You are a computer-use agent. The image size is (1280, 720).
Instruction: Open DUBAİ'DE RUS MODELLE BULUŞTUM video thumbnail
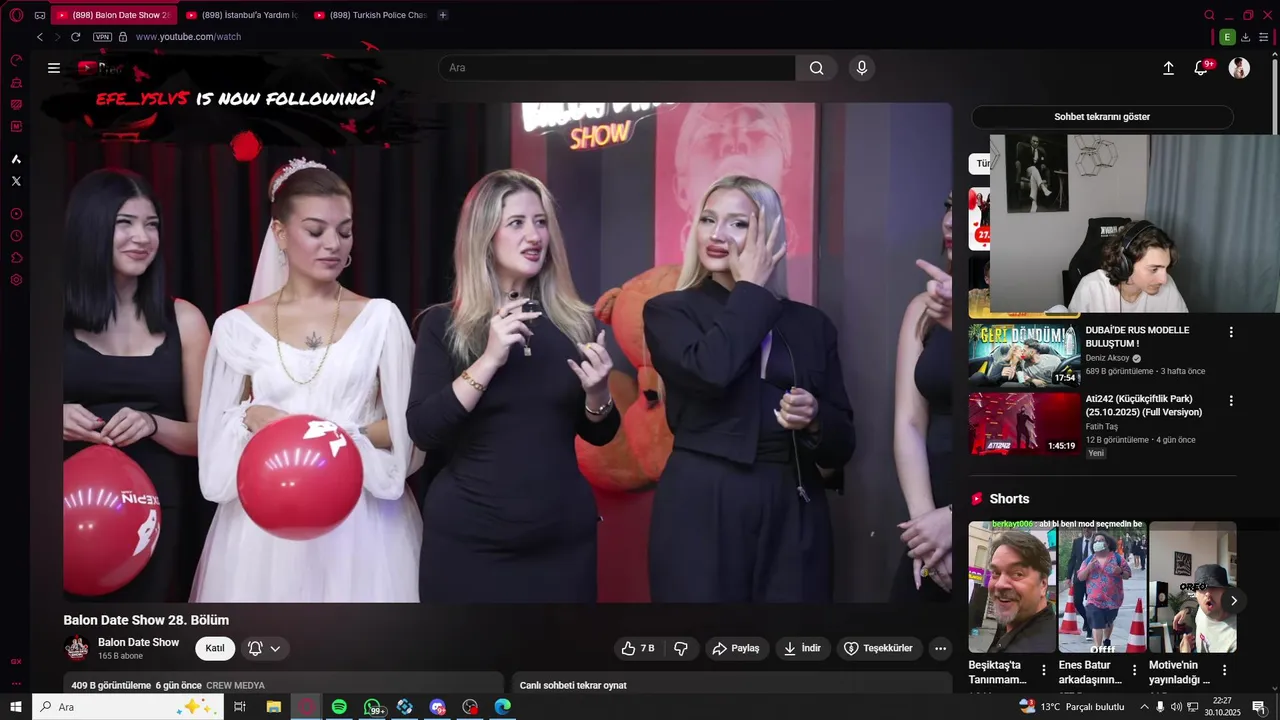(1024, 355)
